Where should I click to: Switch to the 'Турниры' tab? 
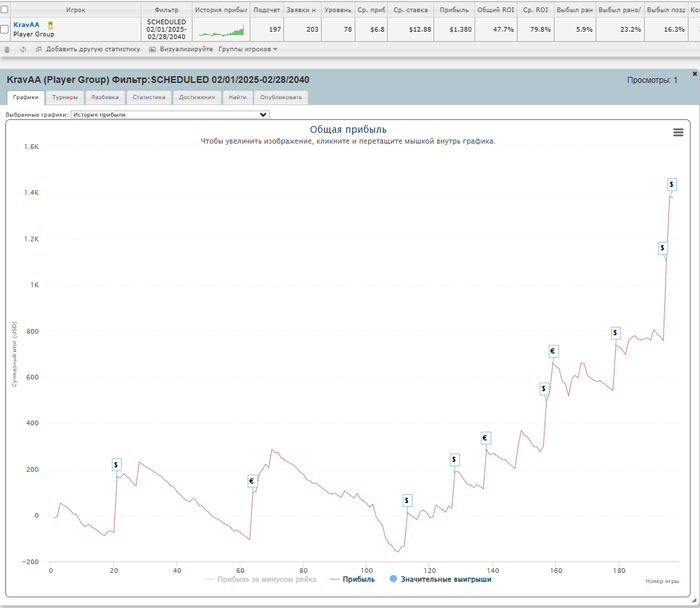[x=65, y=98]
